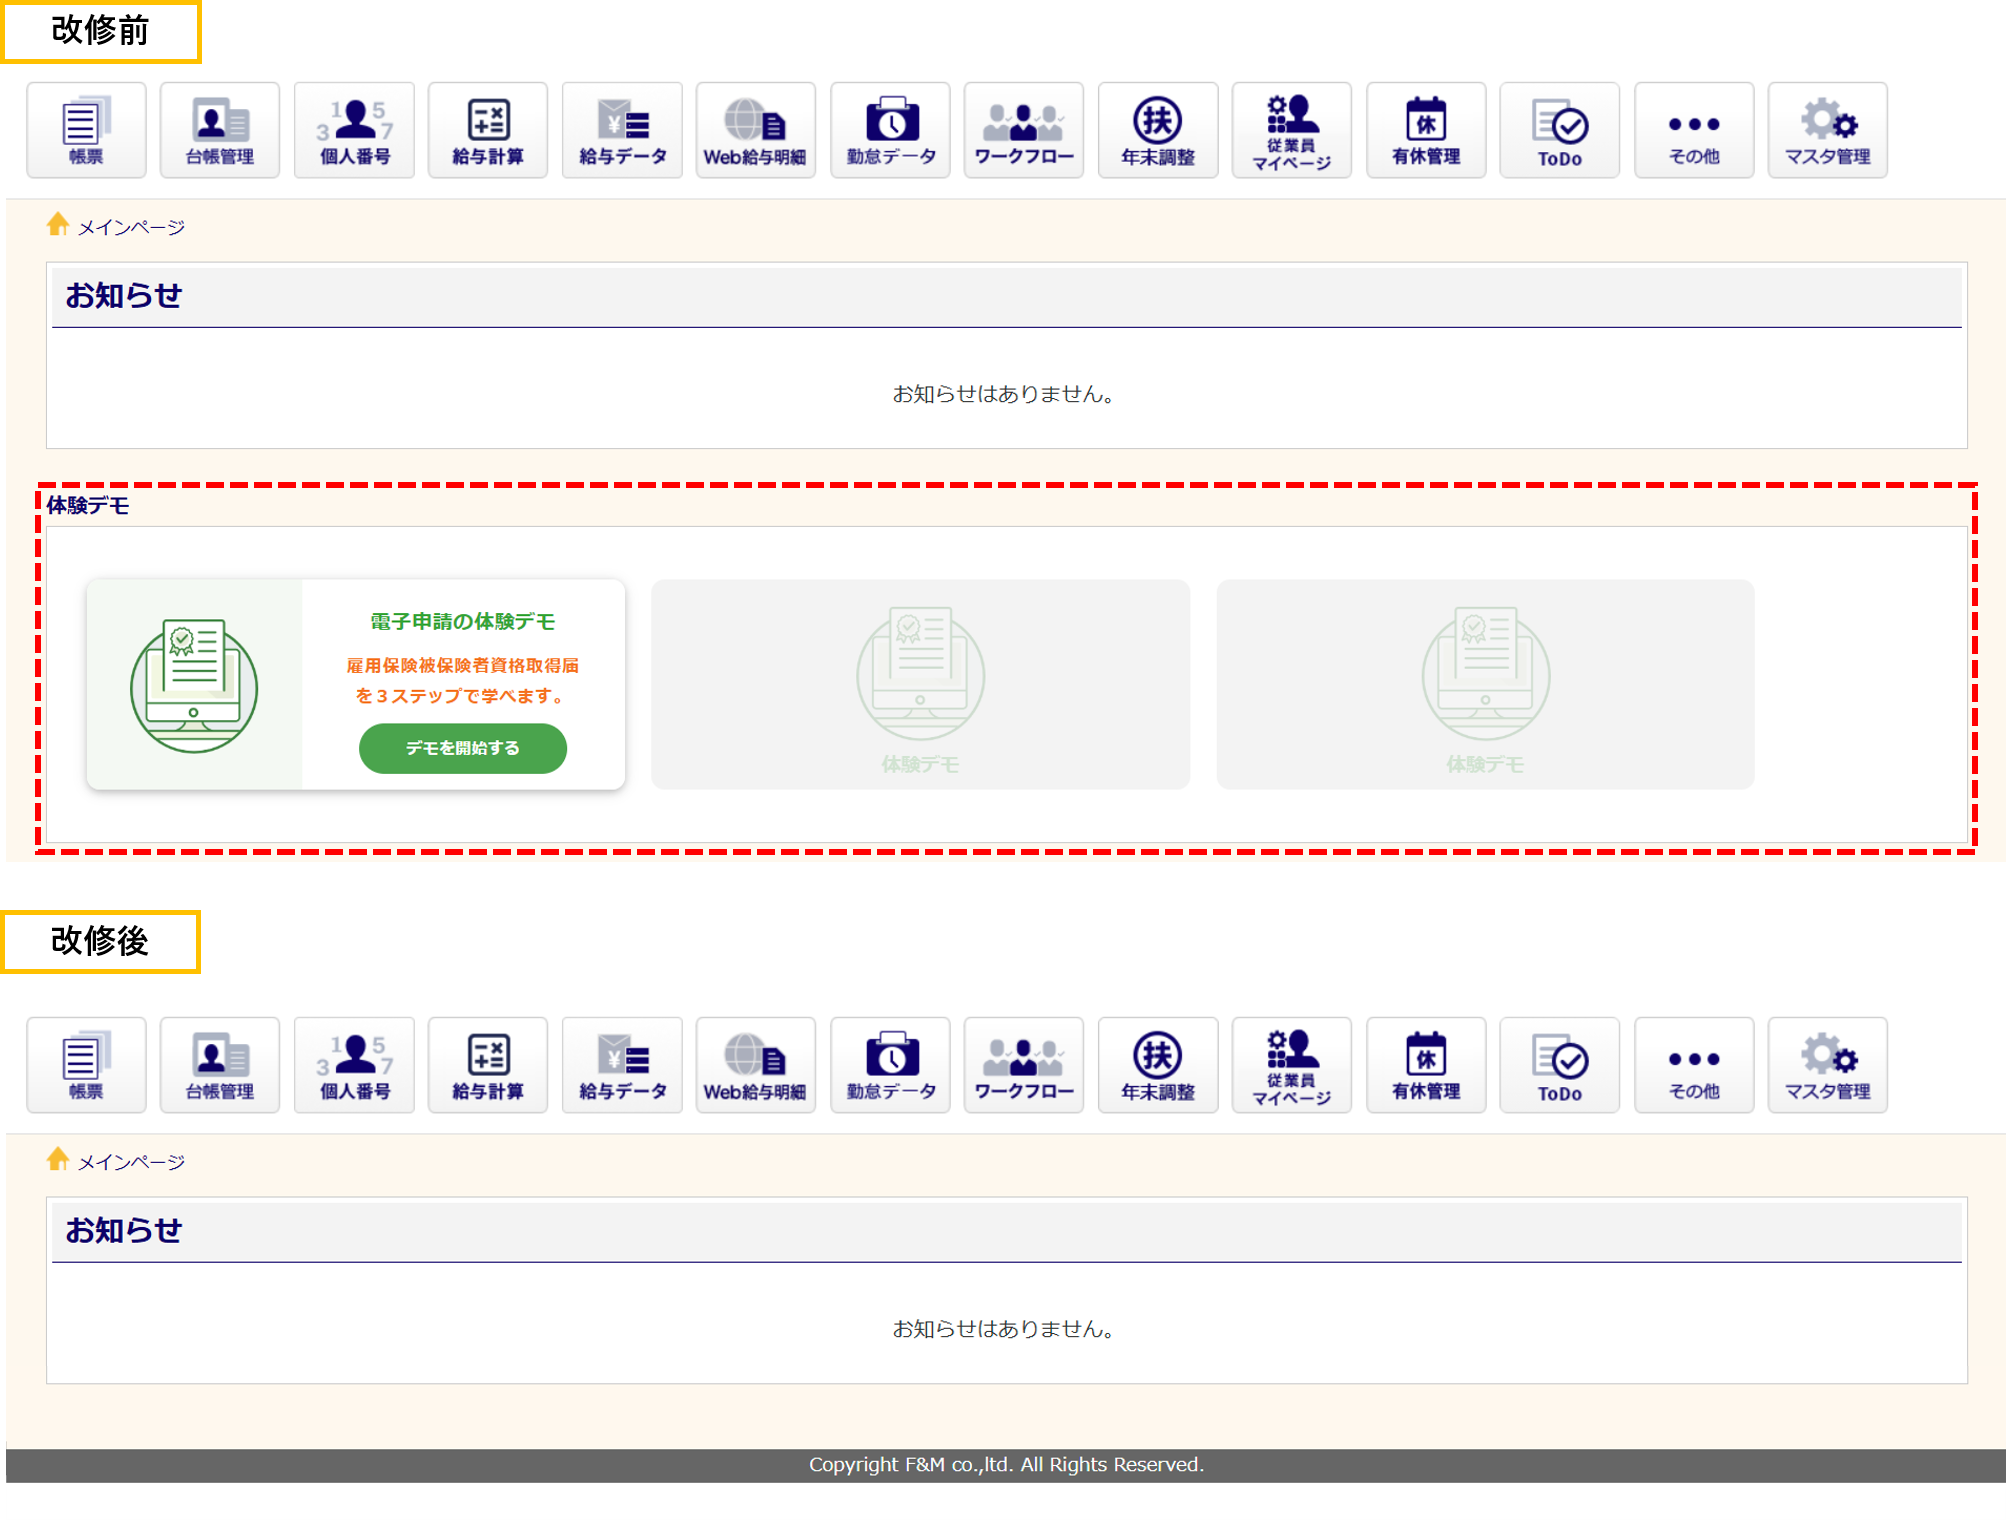
Task: Open ワークフロー in the top toolbar
Action: tap(1024, 130)
